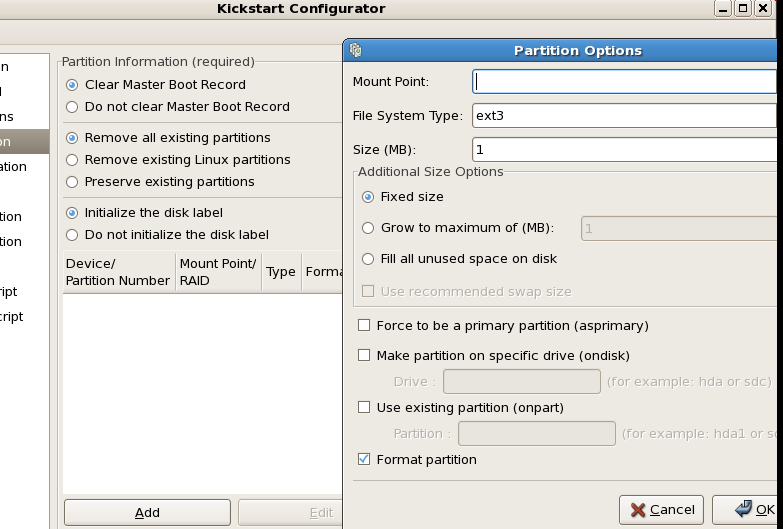Click the Mount Point input field
Screen dimensions: 783x529
click(x=625, y=81)
